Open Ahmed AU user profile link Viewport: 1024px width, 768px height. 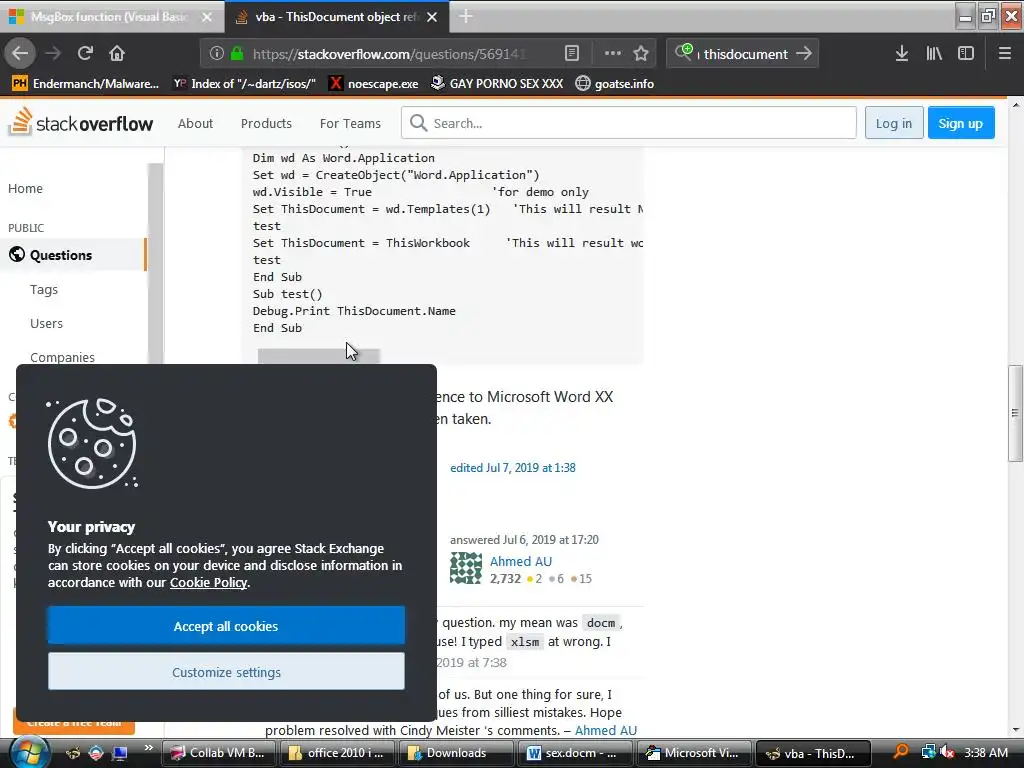coord(520,562)
